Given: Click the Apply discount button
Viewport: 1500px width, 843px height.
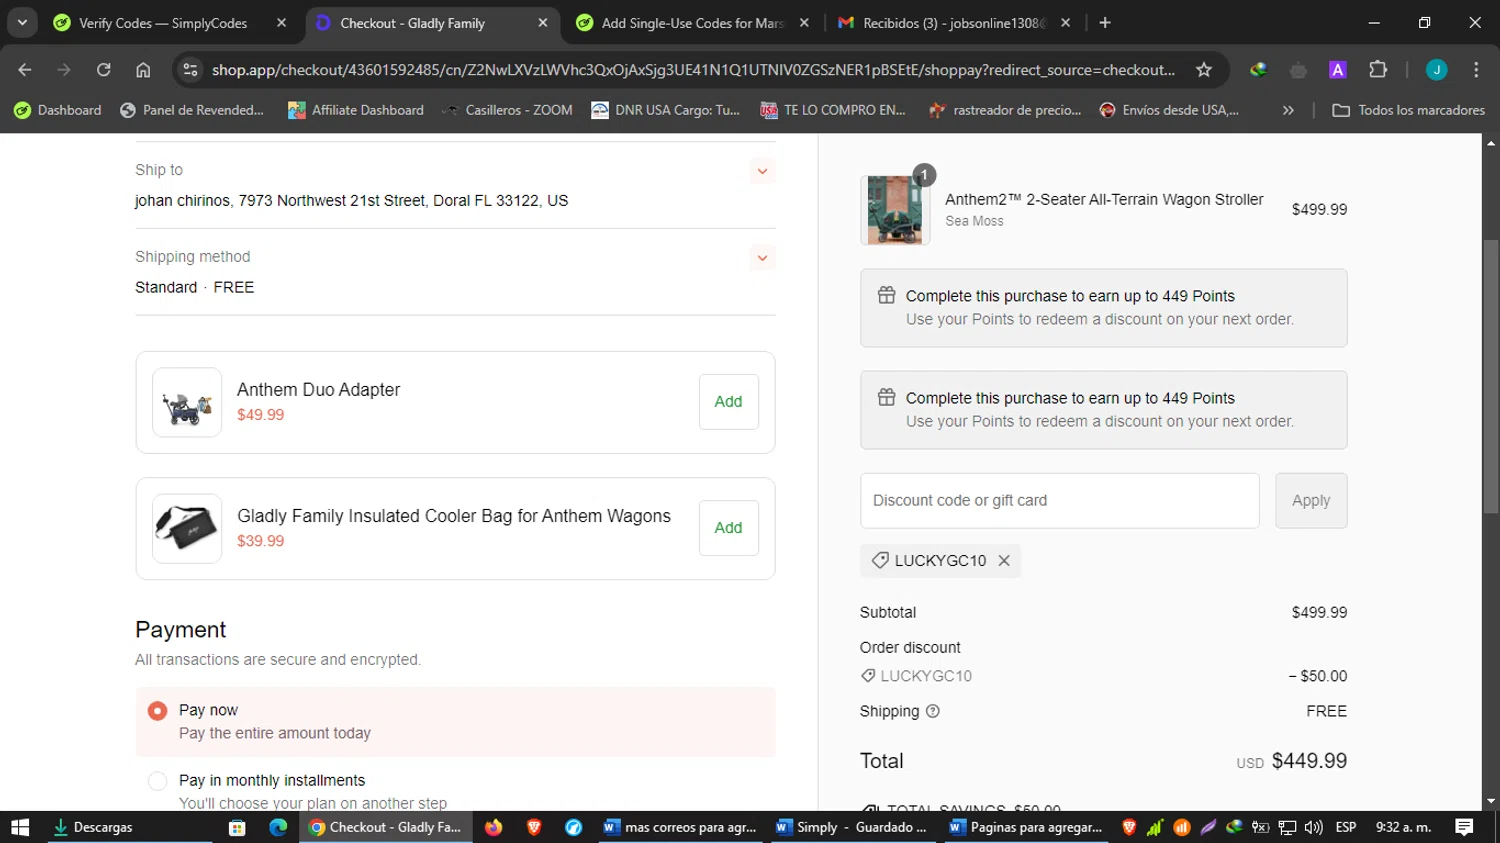Looking at the screenshot, I should pyautogui.click(x=1311, y=501).
